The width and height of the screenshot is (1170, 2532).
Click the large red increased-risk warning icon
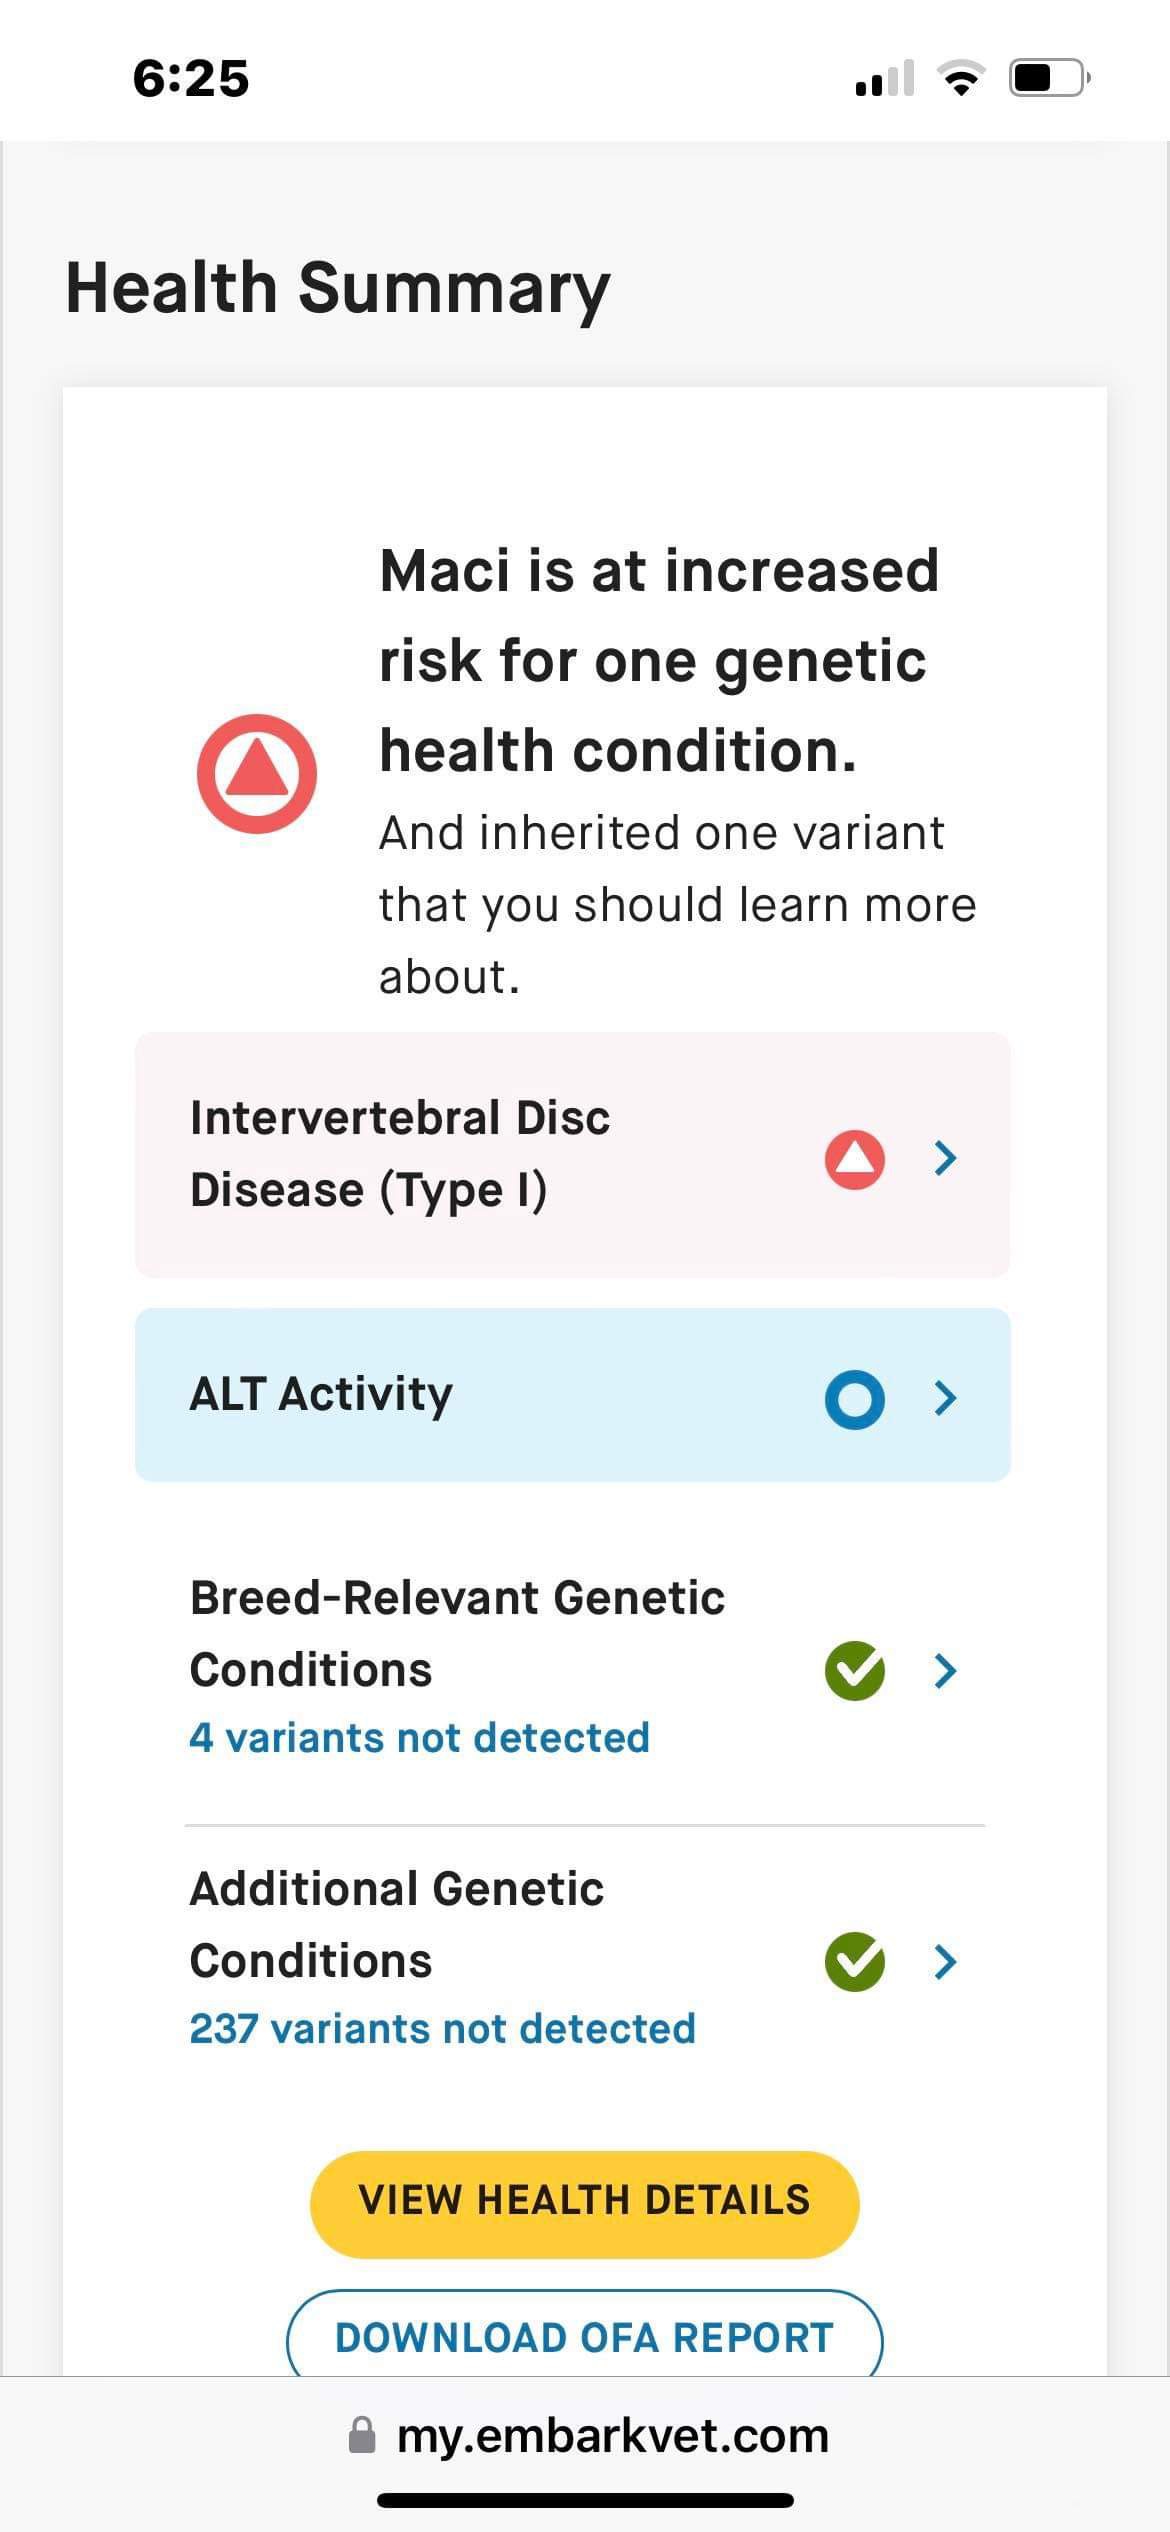[x=257, y=773]
